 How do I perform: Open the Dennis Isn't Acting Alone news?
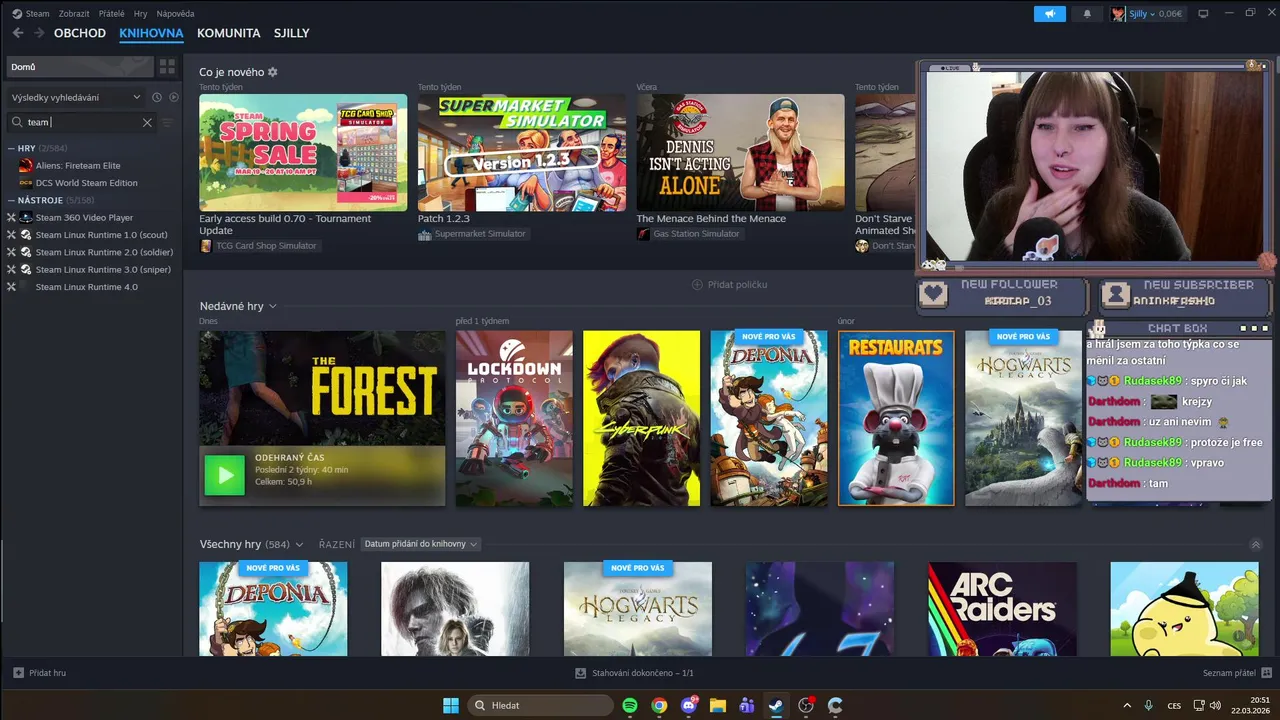[x=741, y=152]
